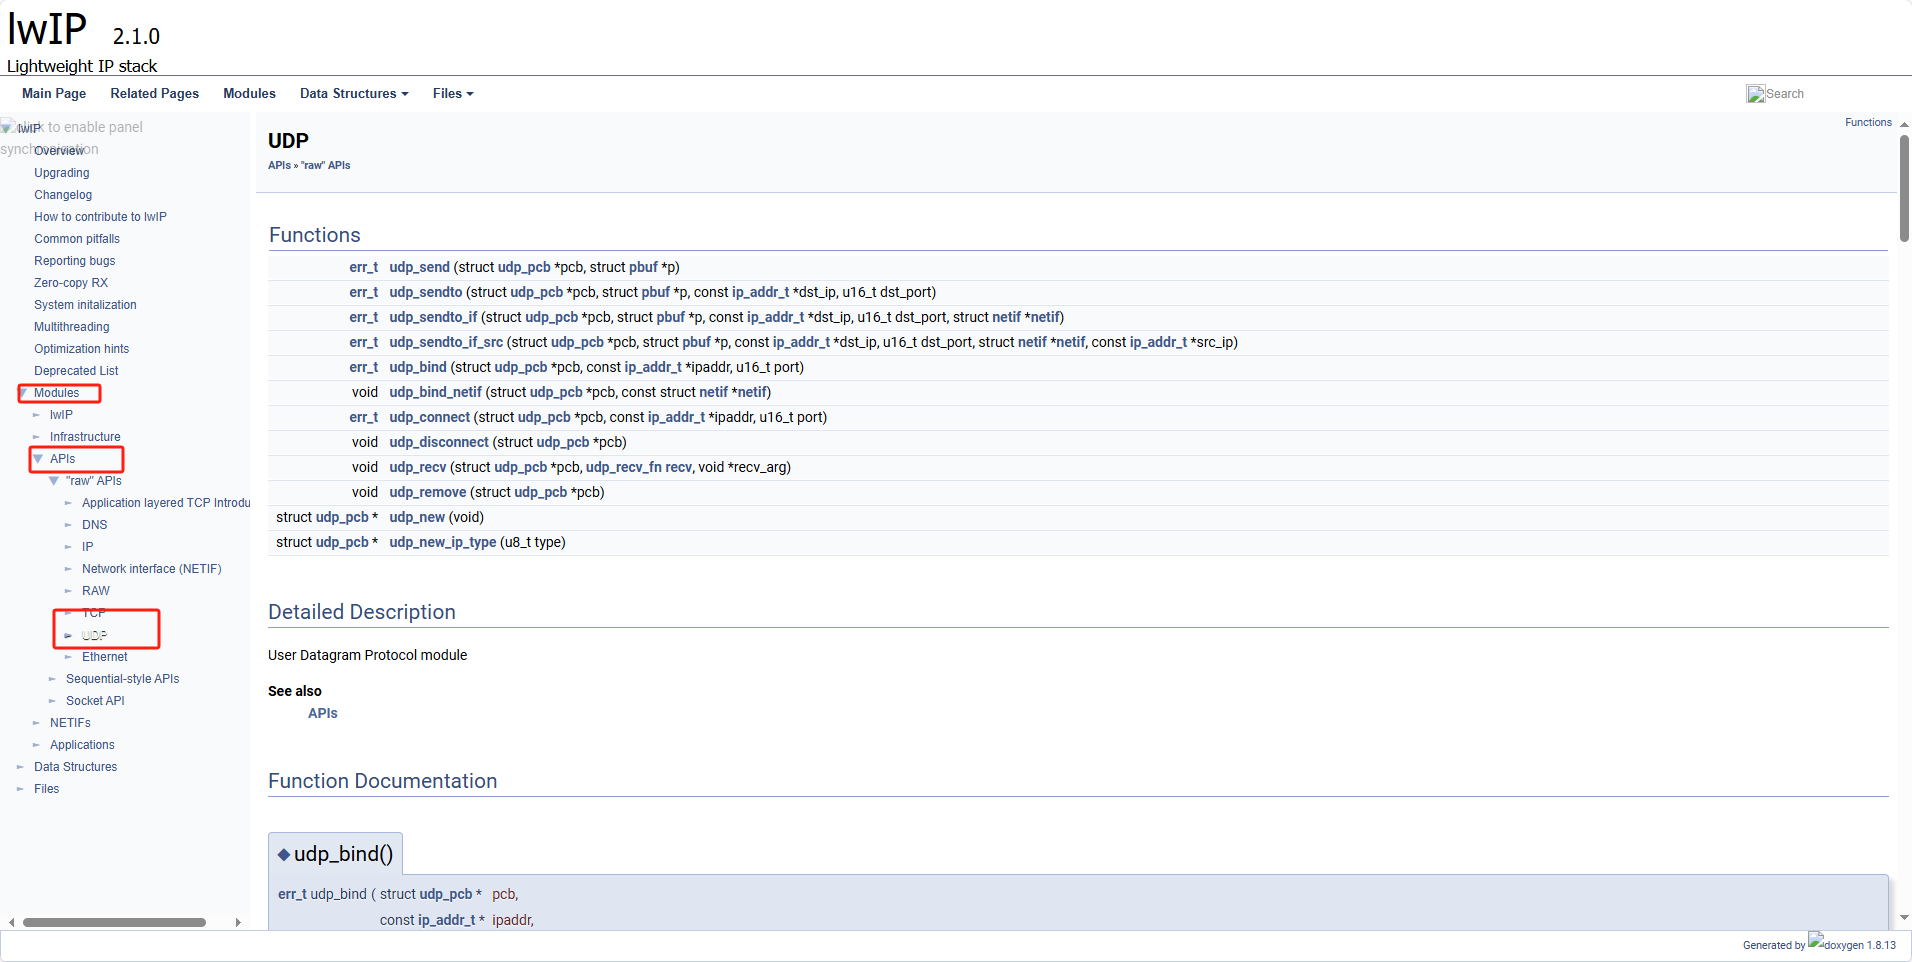Expand the Infrastructure node arrow
This screenshot has width=1912, height=962.
pyautogui.click(x=37, y=437)
